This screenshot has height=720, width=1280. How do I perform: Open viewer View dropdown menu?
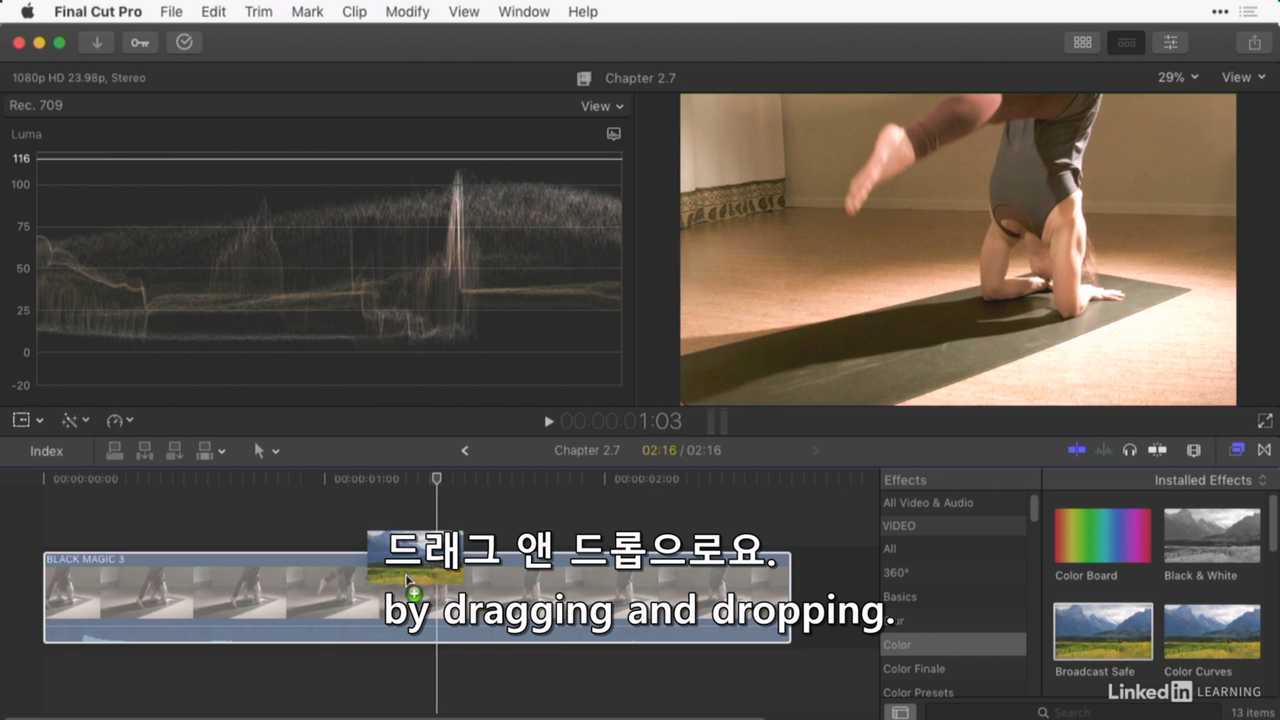[x=1244, y=77]
